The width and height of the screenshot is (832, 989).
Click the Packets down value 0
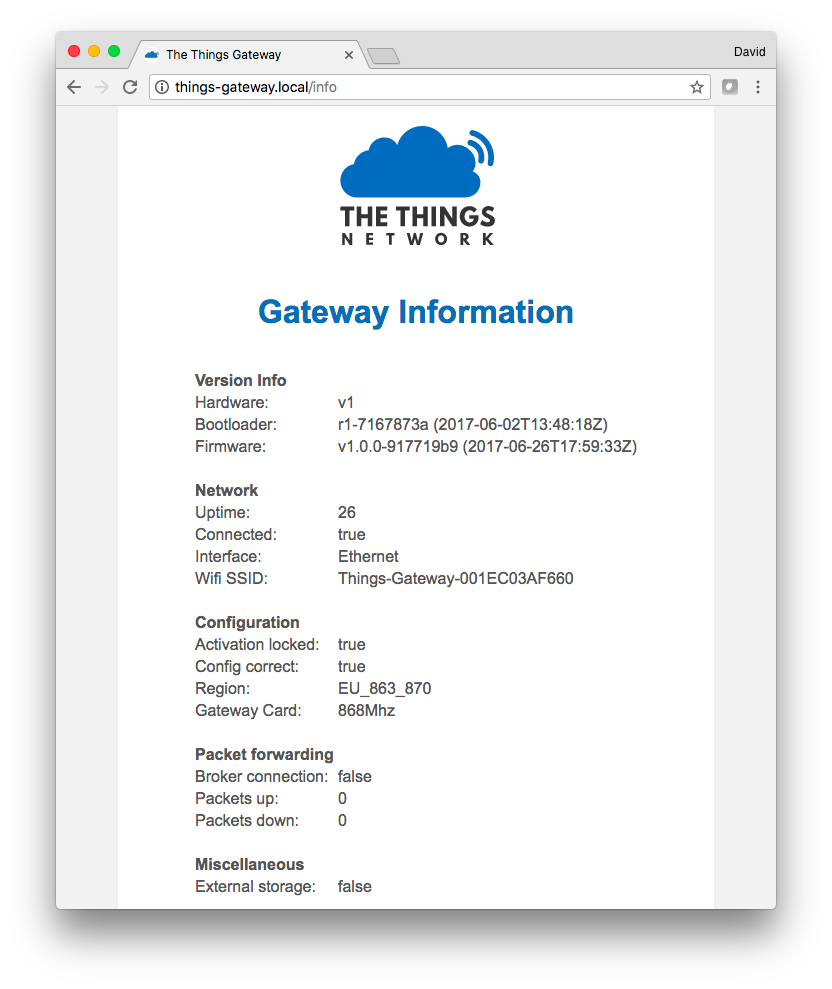[342, 821]
